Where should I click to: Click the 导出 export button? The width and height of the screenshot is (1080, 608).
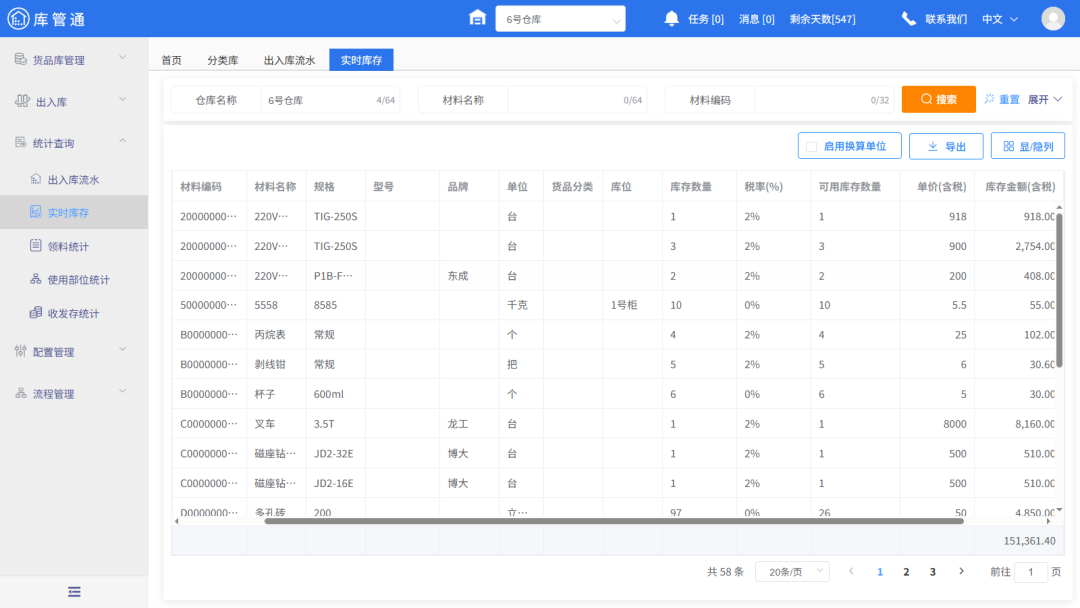pyautogui.click(x=946, y=146)
